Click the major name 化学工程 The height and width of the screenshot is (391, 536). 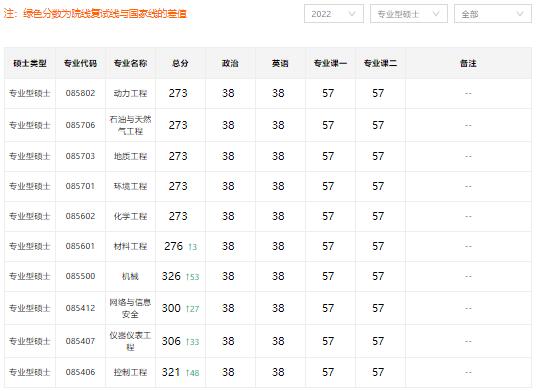pos(131,216)
